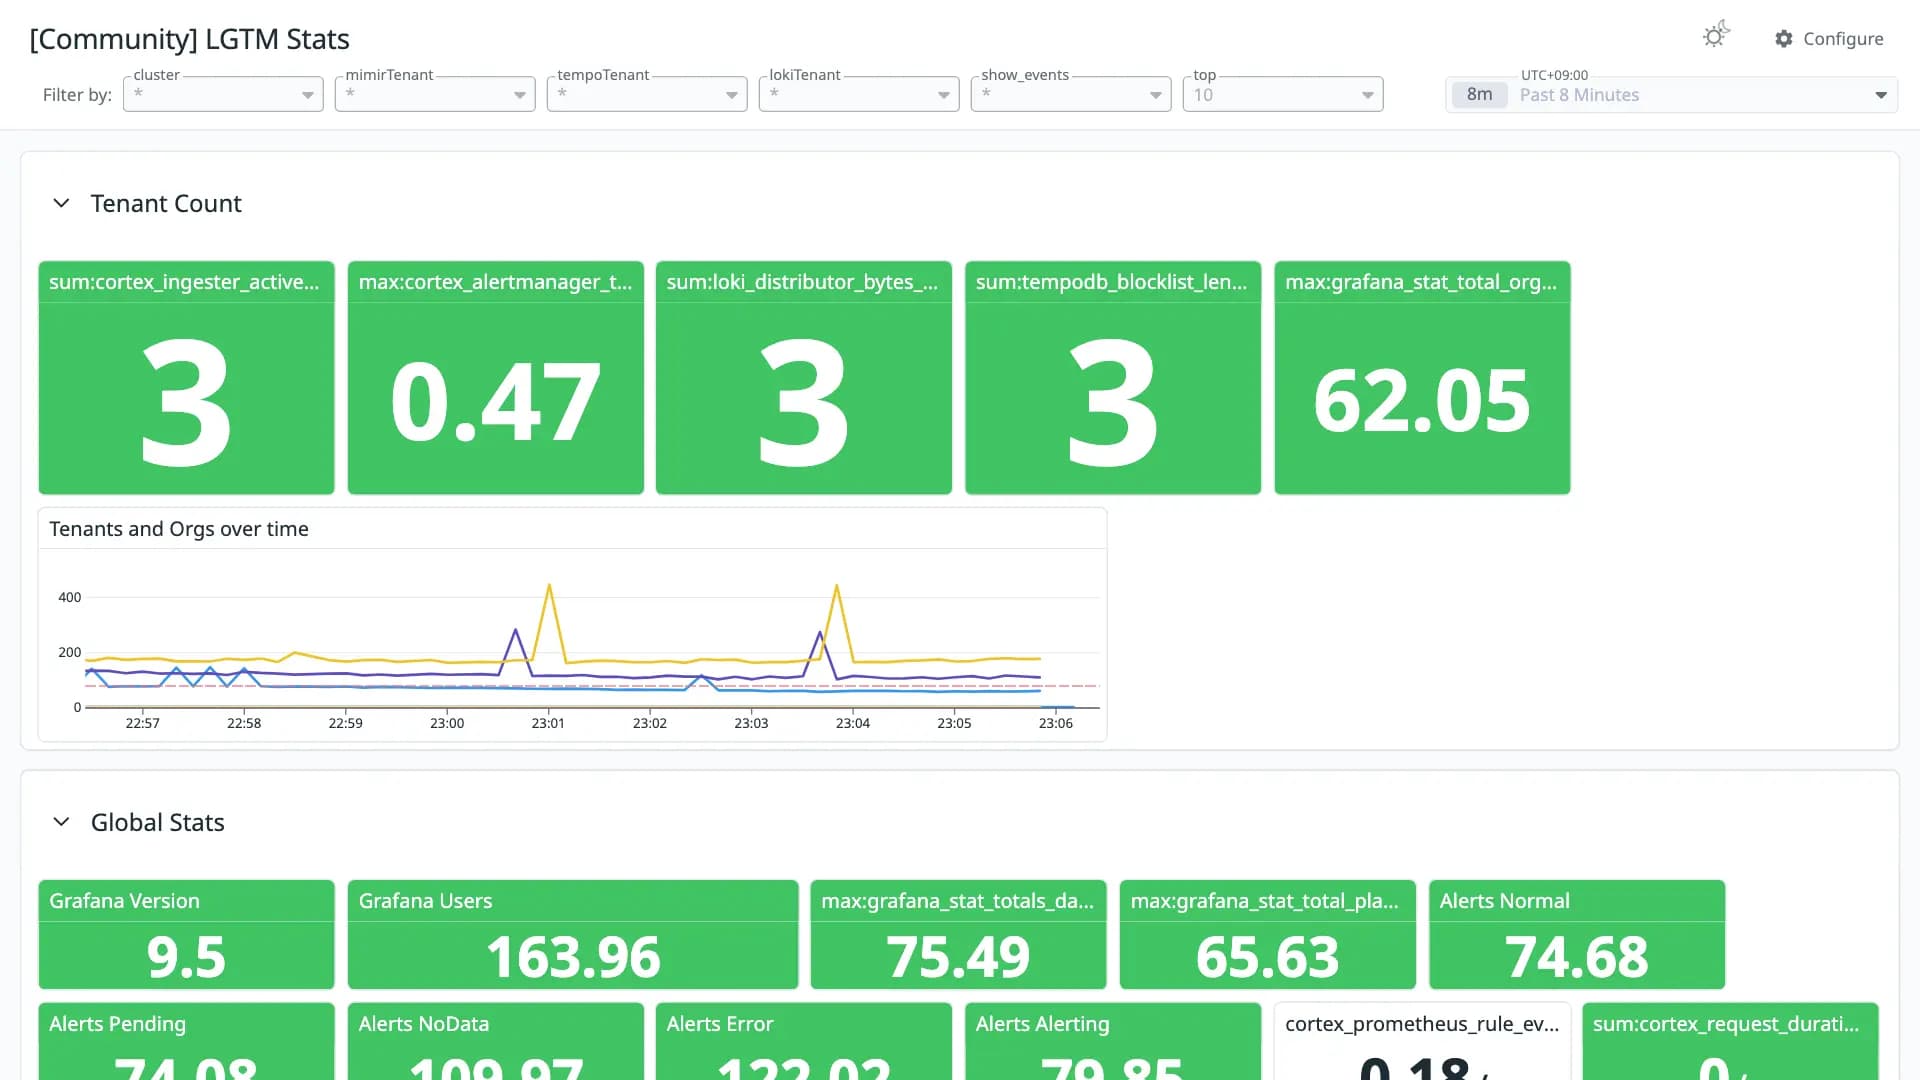Click the sum:cortex_ingester_active widget showing 3

[x=186, y=378]
